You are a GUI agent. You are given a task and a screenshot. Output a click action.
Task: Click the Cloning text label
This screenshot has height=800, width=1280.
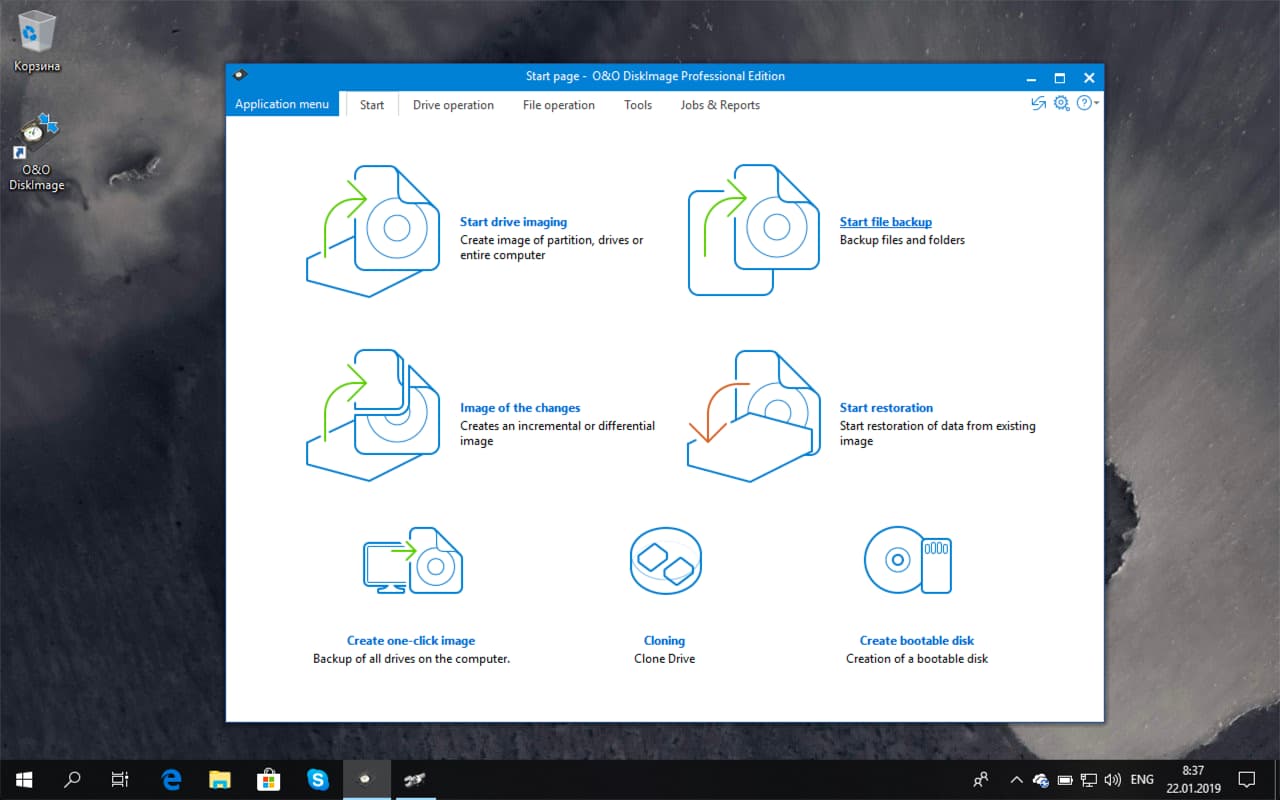tap(664, 640)
